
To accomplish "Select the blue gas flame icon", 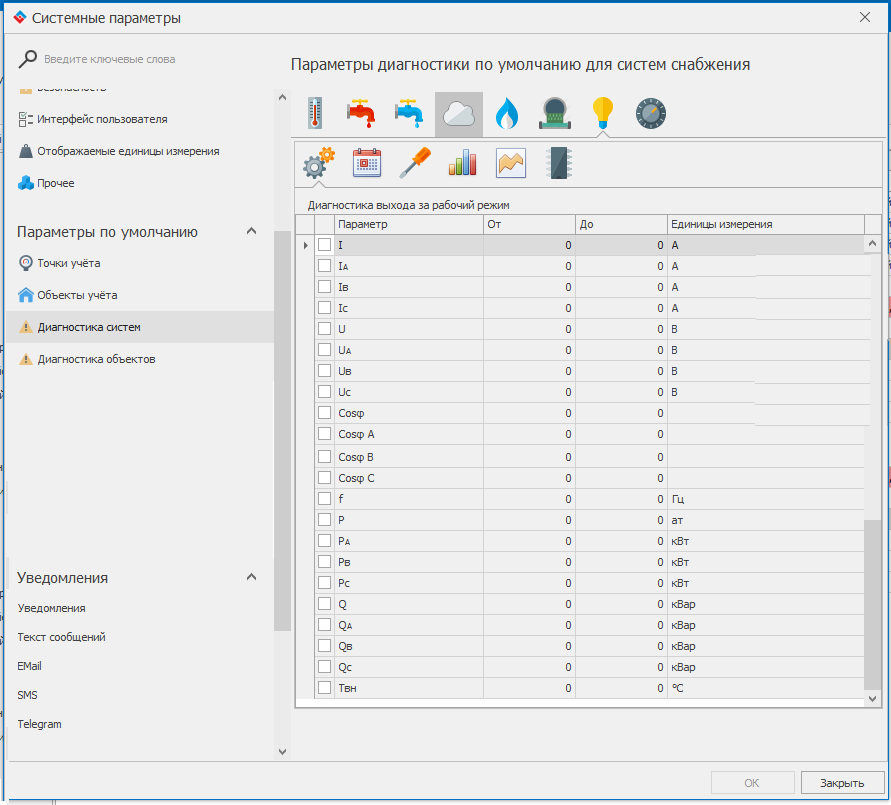I will point(507,114).
